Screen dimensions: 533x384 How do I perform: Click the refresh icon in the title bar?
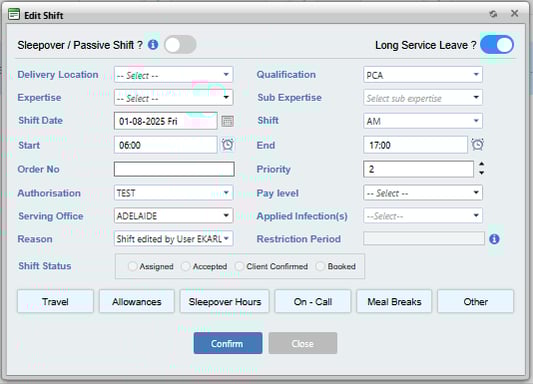coord(493,14)
